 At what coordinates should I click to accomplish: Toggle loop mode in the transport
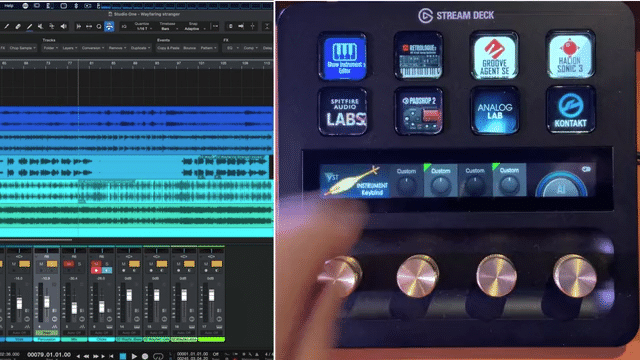click(x=158, y=356)
